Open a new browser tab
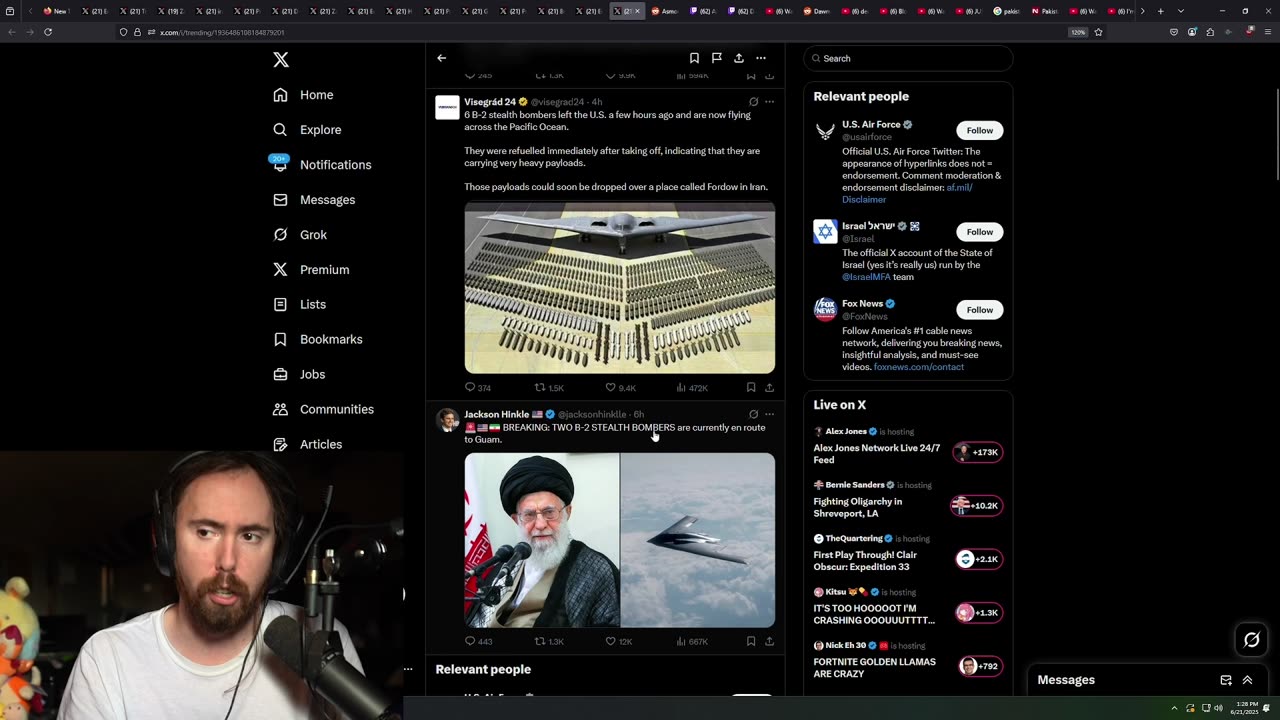Screen dimensions: 1280x720 tap(1160, 11)
